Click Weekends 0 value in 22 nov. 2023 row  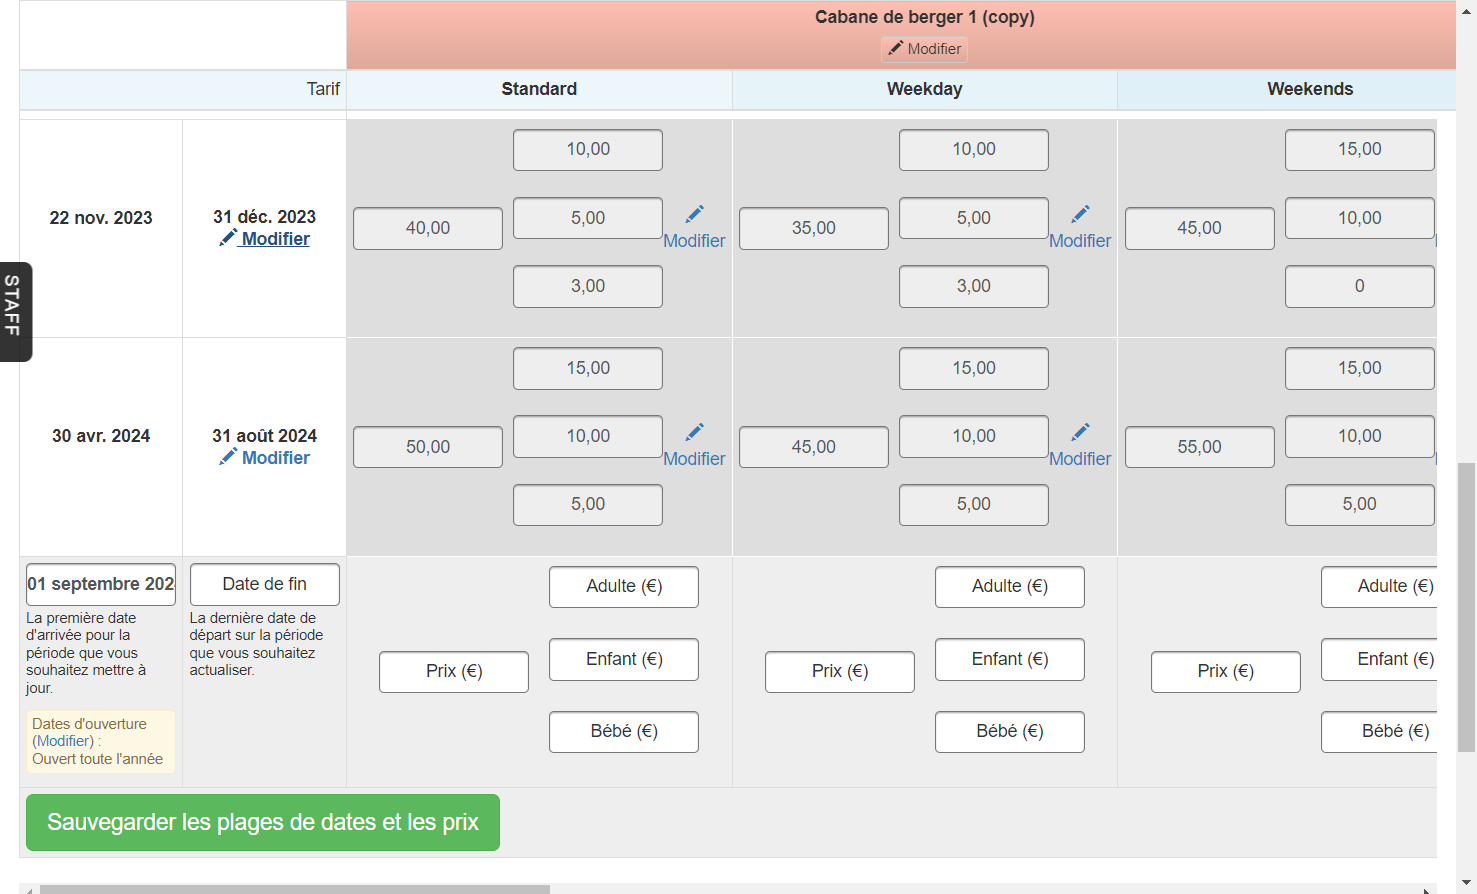[x=1360, y=286]
